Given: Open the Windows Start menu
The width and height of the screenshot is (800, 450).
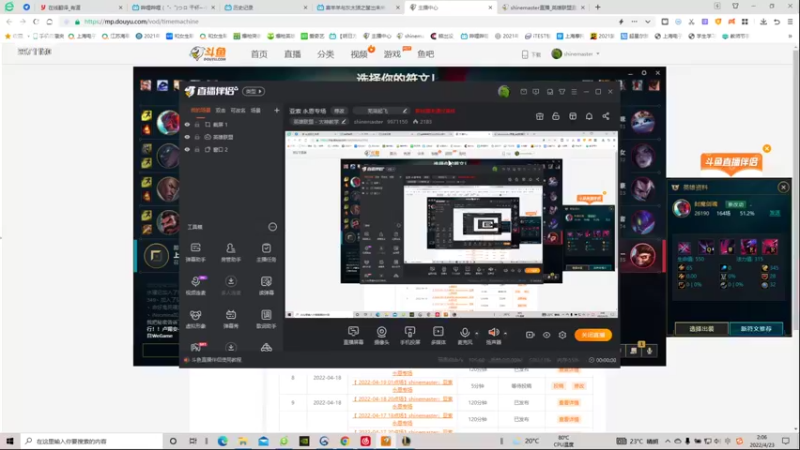Looking at the screenshot, I should [x=10, y=441].
